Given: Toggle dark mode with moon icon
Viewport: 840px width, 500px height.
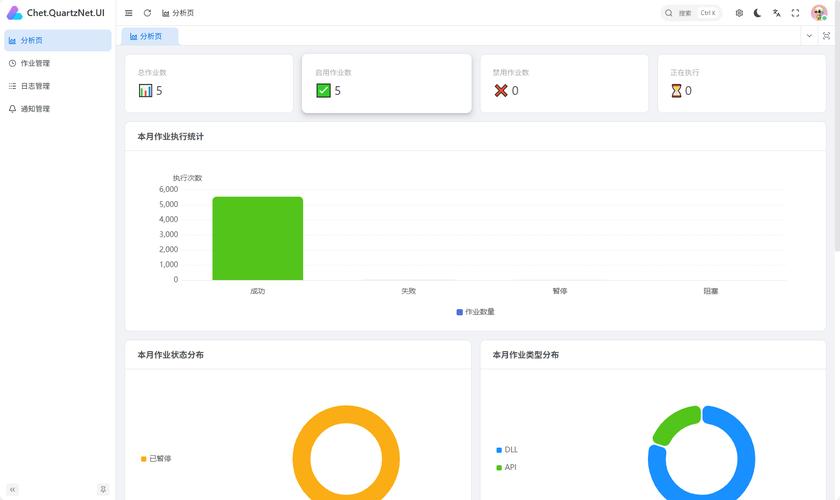Looking at the screenshot, I should pyautogui.click(x=757, y=13).
